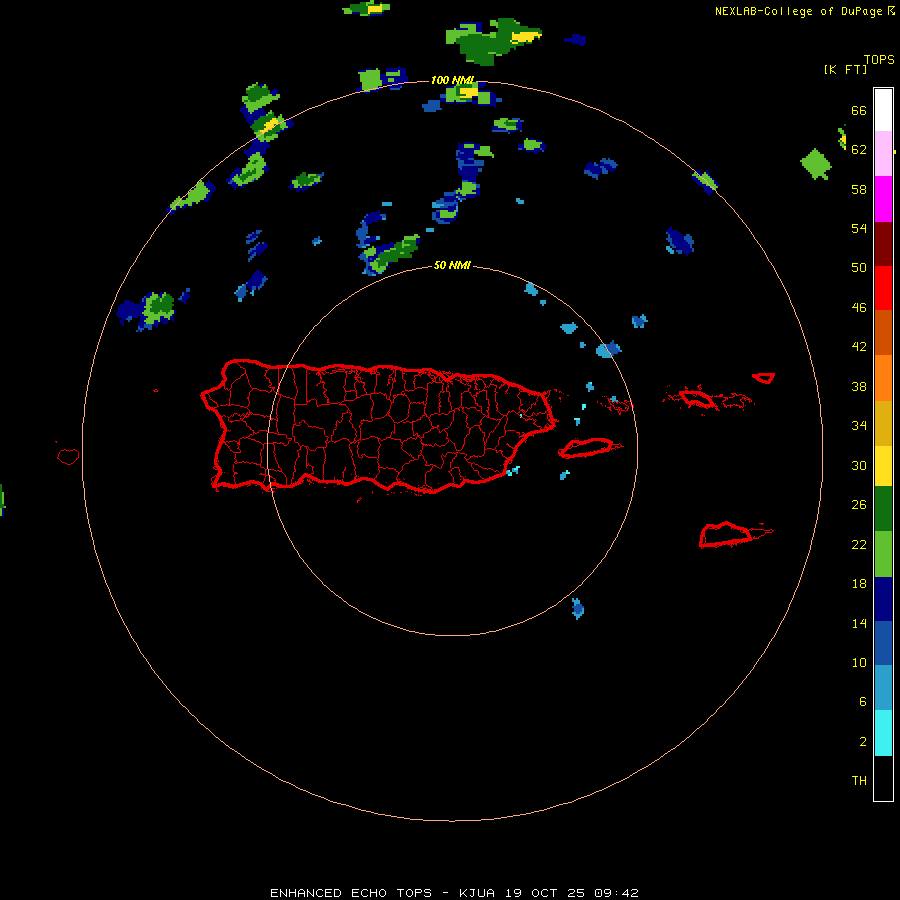Click the 100 NMI range ring label
900x900 pixels.
tap(452, 80)
